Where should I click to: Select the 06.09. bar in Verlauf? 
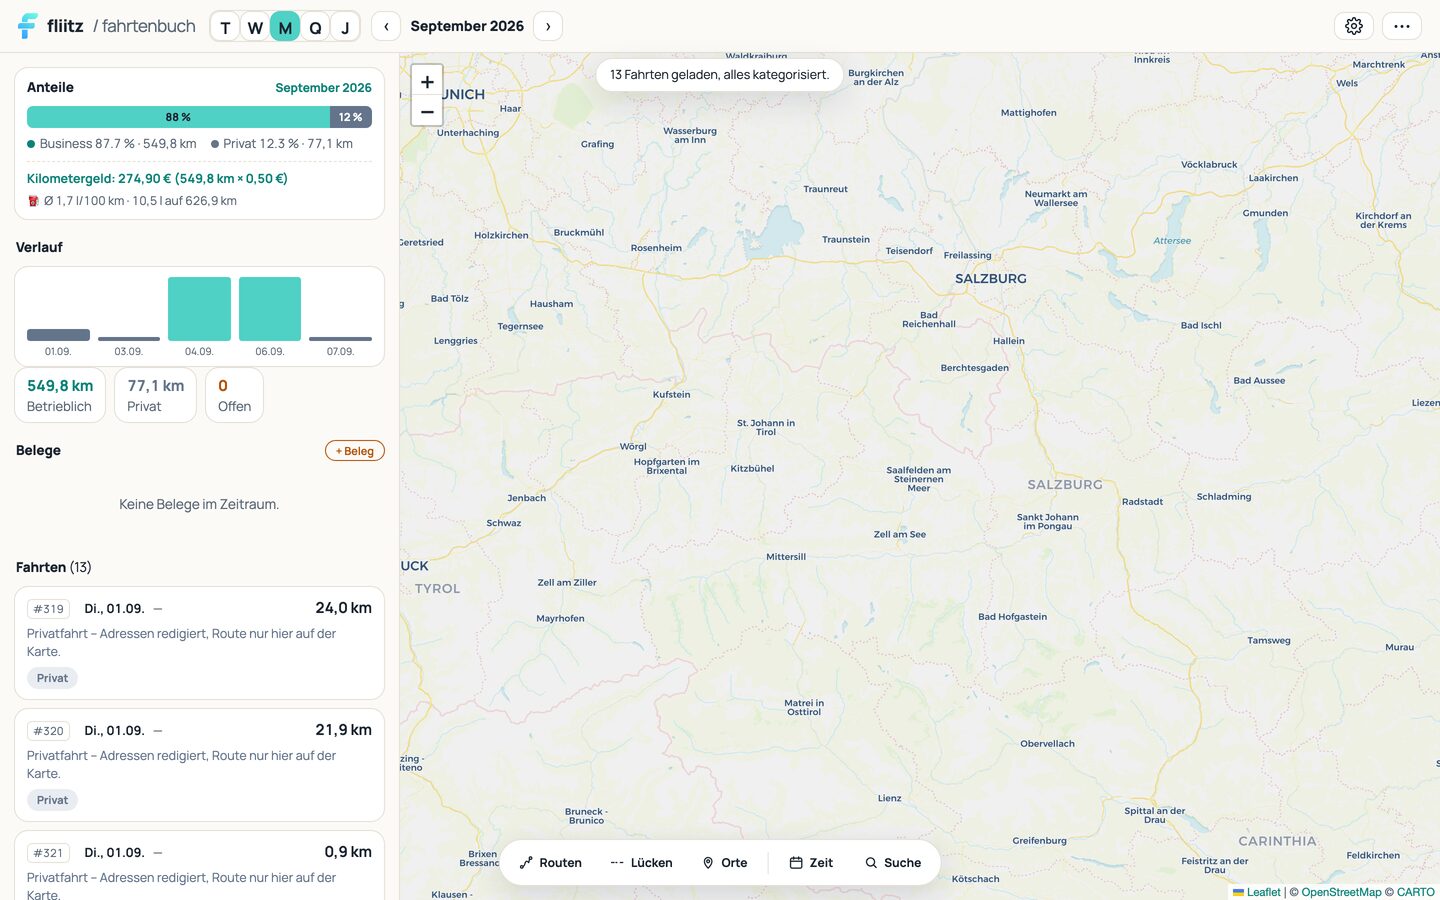coord(270,309)
